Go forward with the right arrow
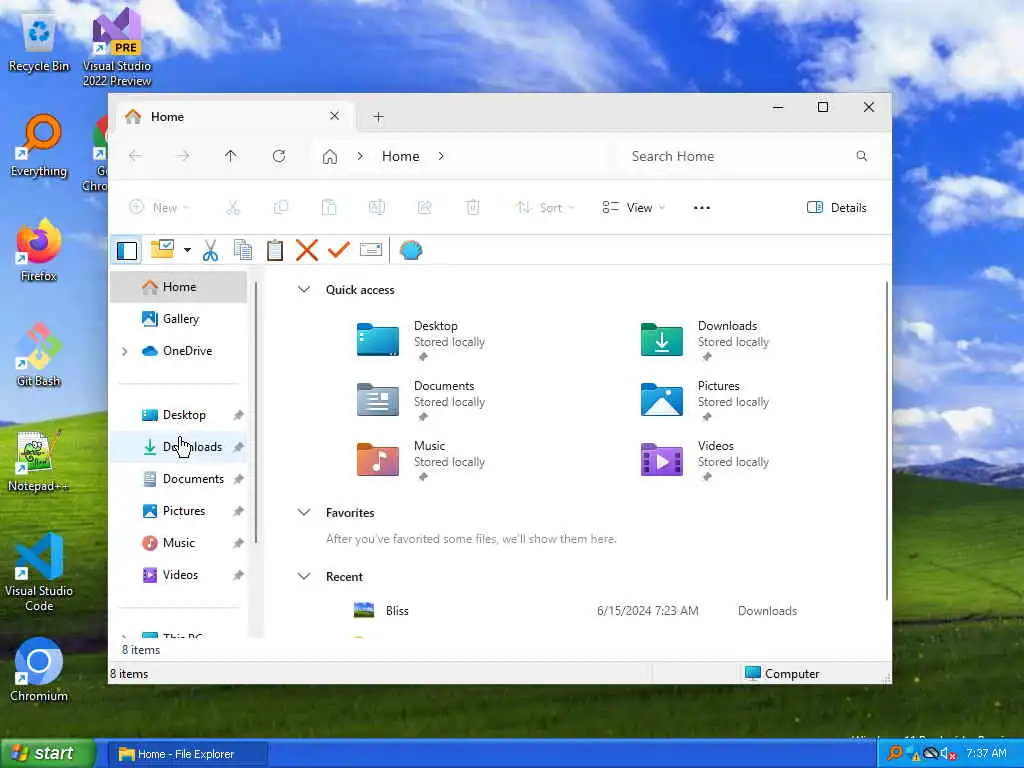This screenshot has height=768, width=1024. [183, 156]
